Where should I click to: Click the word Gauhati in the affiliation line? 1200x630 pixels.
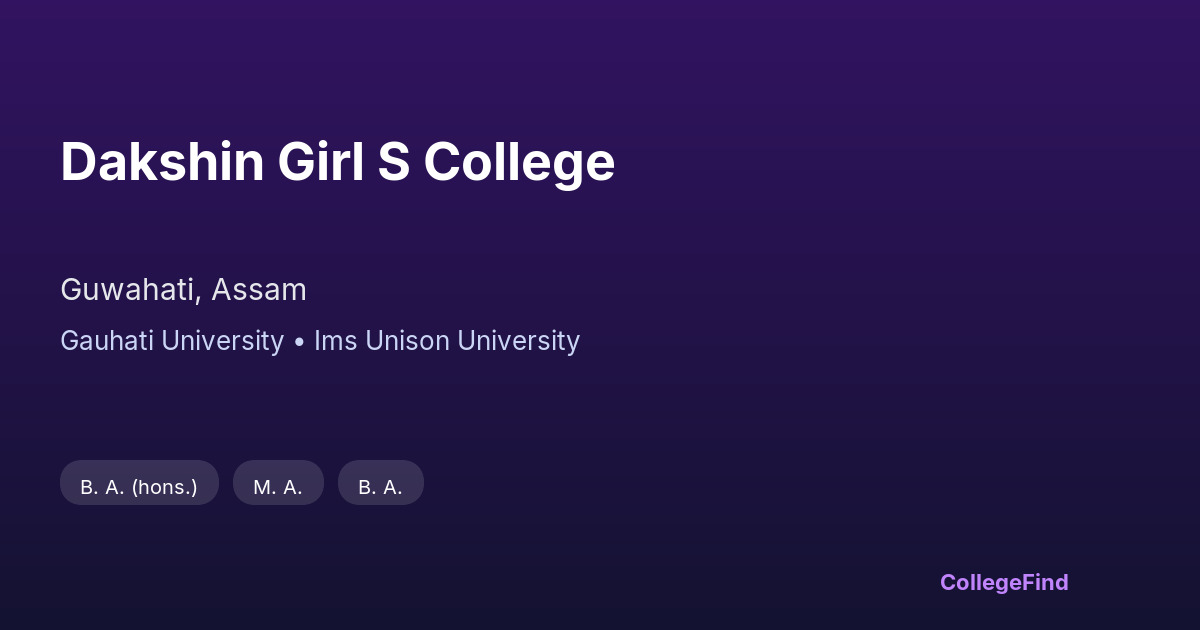pos(107,341)
